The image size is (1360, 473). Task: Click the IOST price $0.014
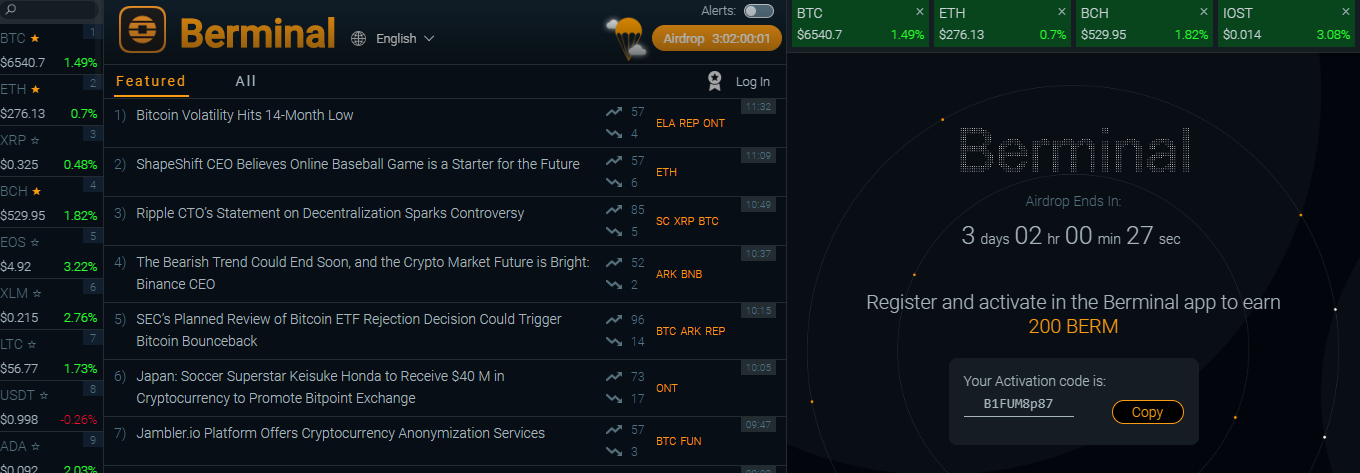(1242, 34)
